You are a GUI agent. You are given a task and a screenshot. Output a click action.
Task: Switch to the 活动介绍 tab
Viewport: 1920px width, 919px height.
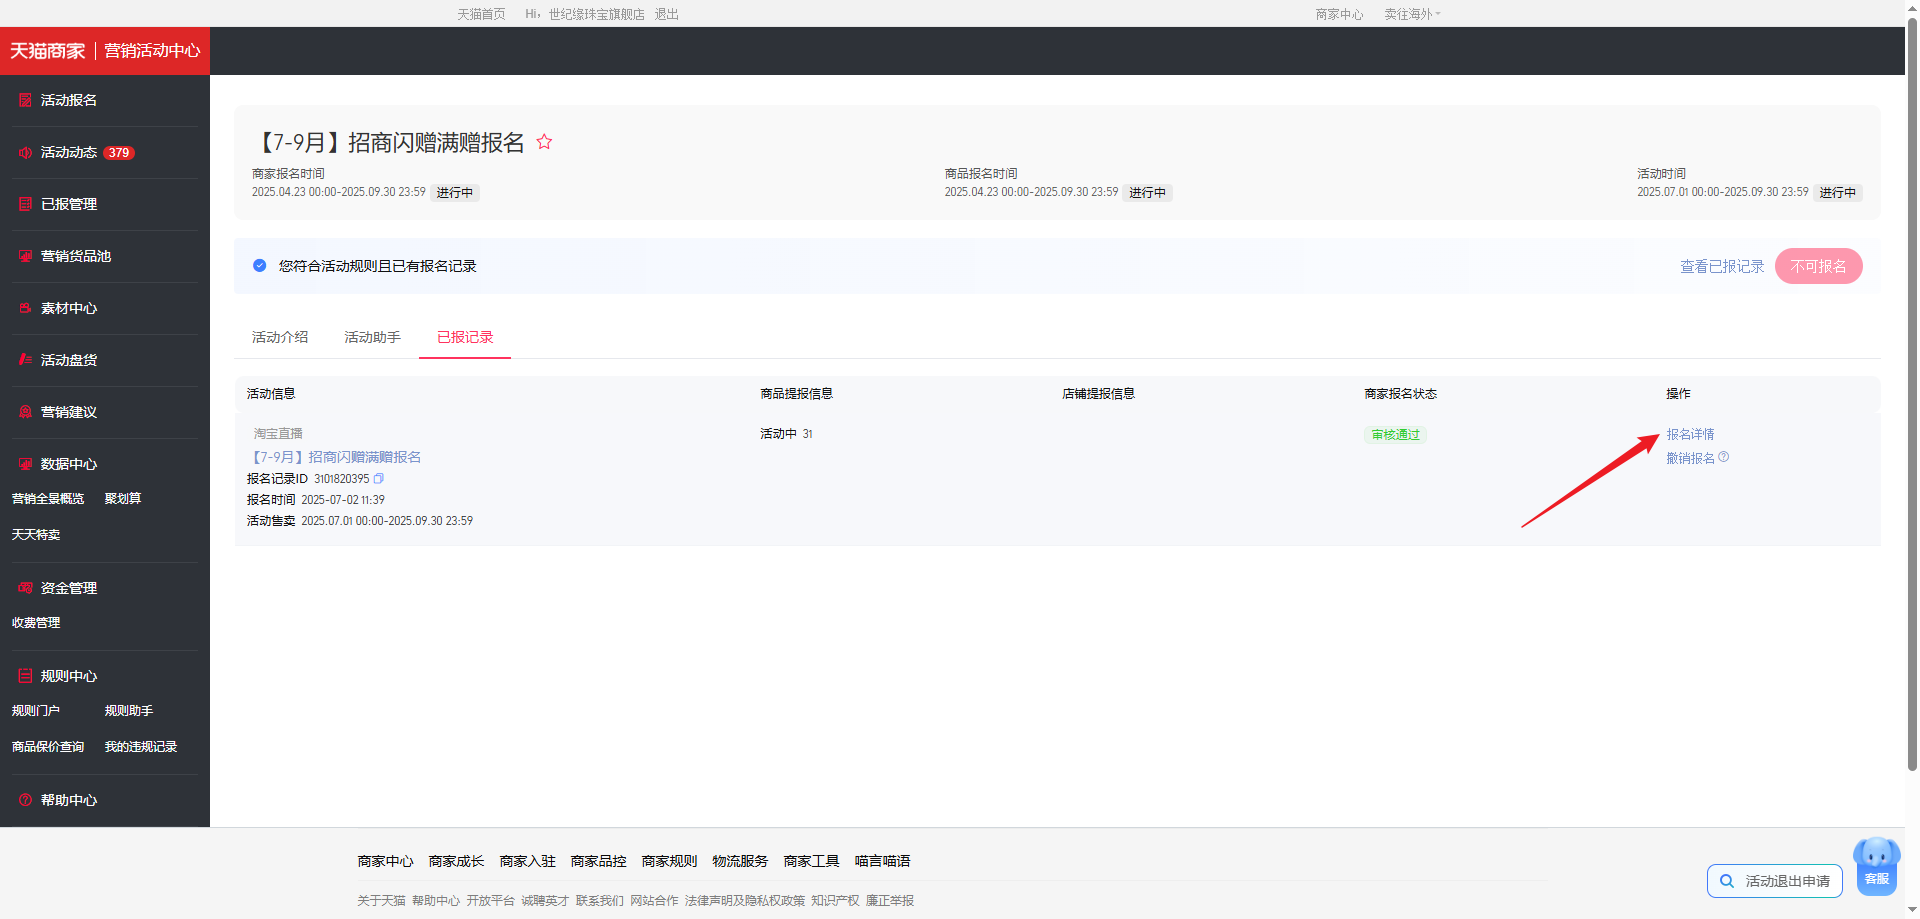280,338
